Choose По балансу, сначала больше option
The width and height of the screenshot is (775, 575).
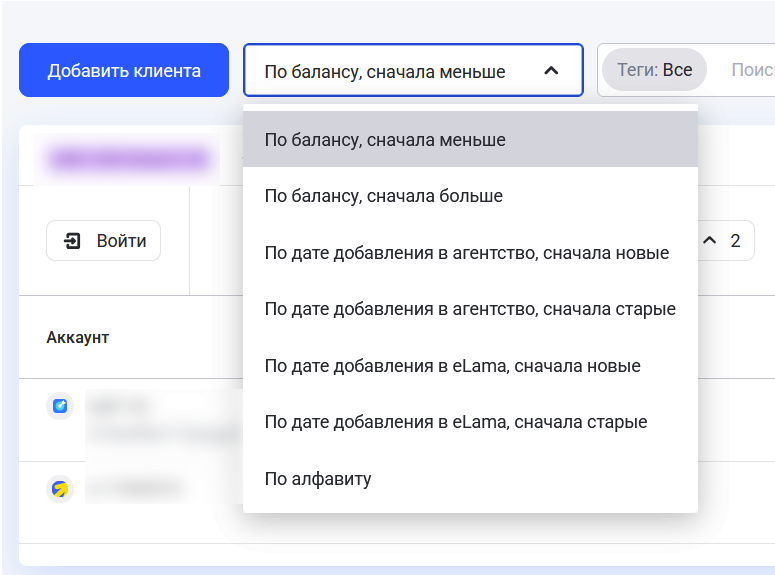pos(470,196)
